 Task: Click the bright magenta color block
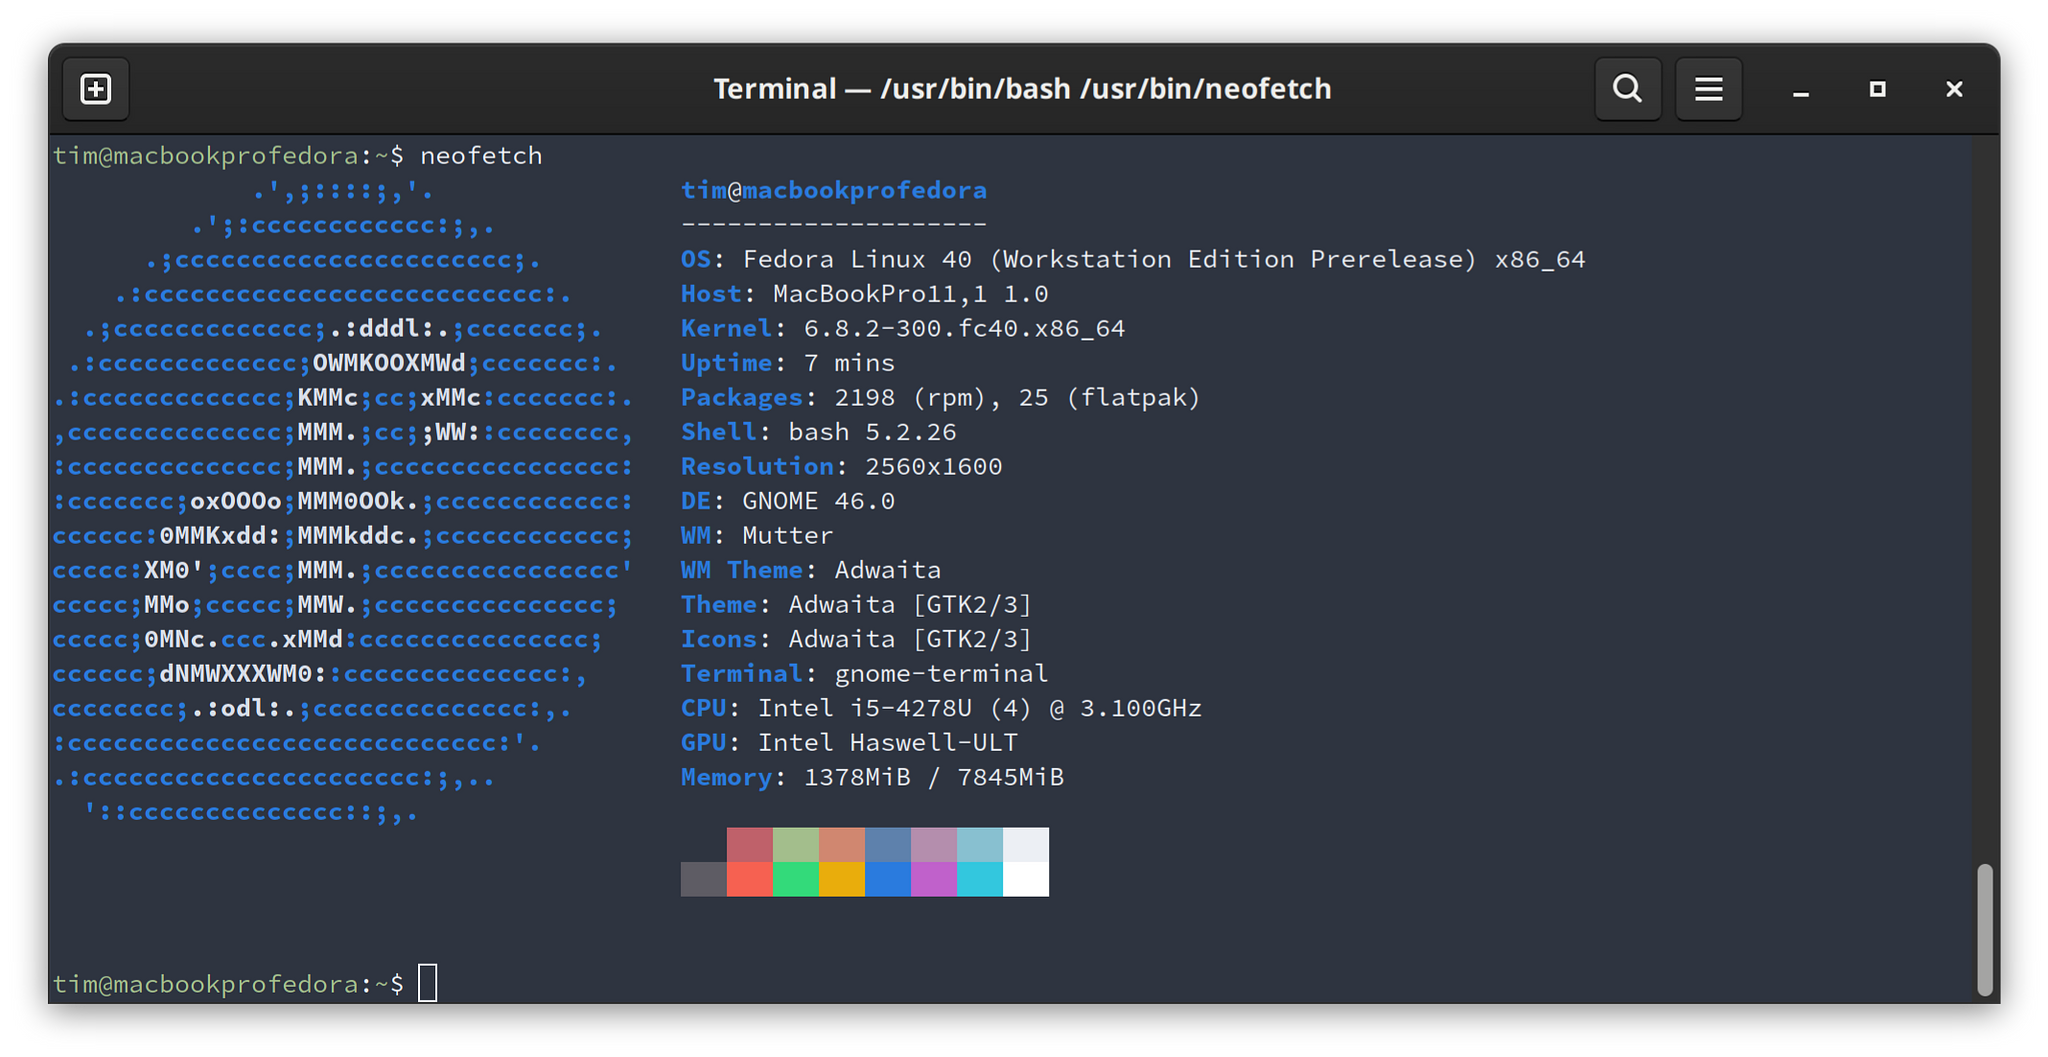coord(934,880)
